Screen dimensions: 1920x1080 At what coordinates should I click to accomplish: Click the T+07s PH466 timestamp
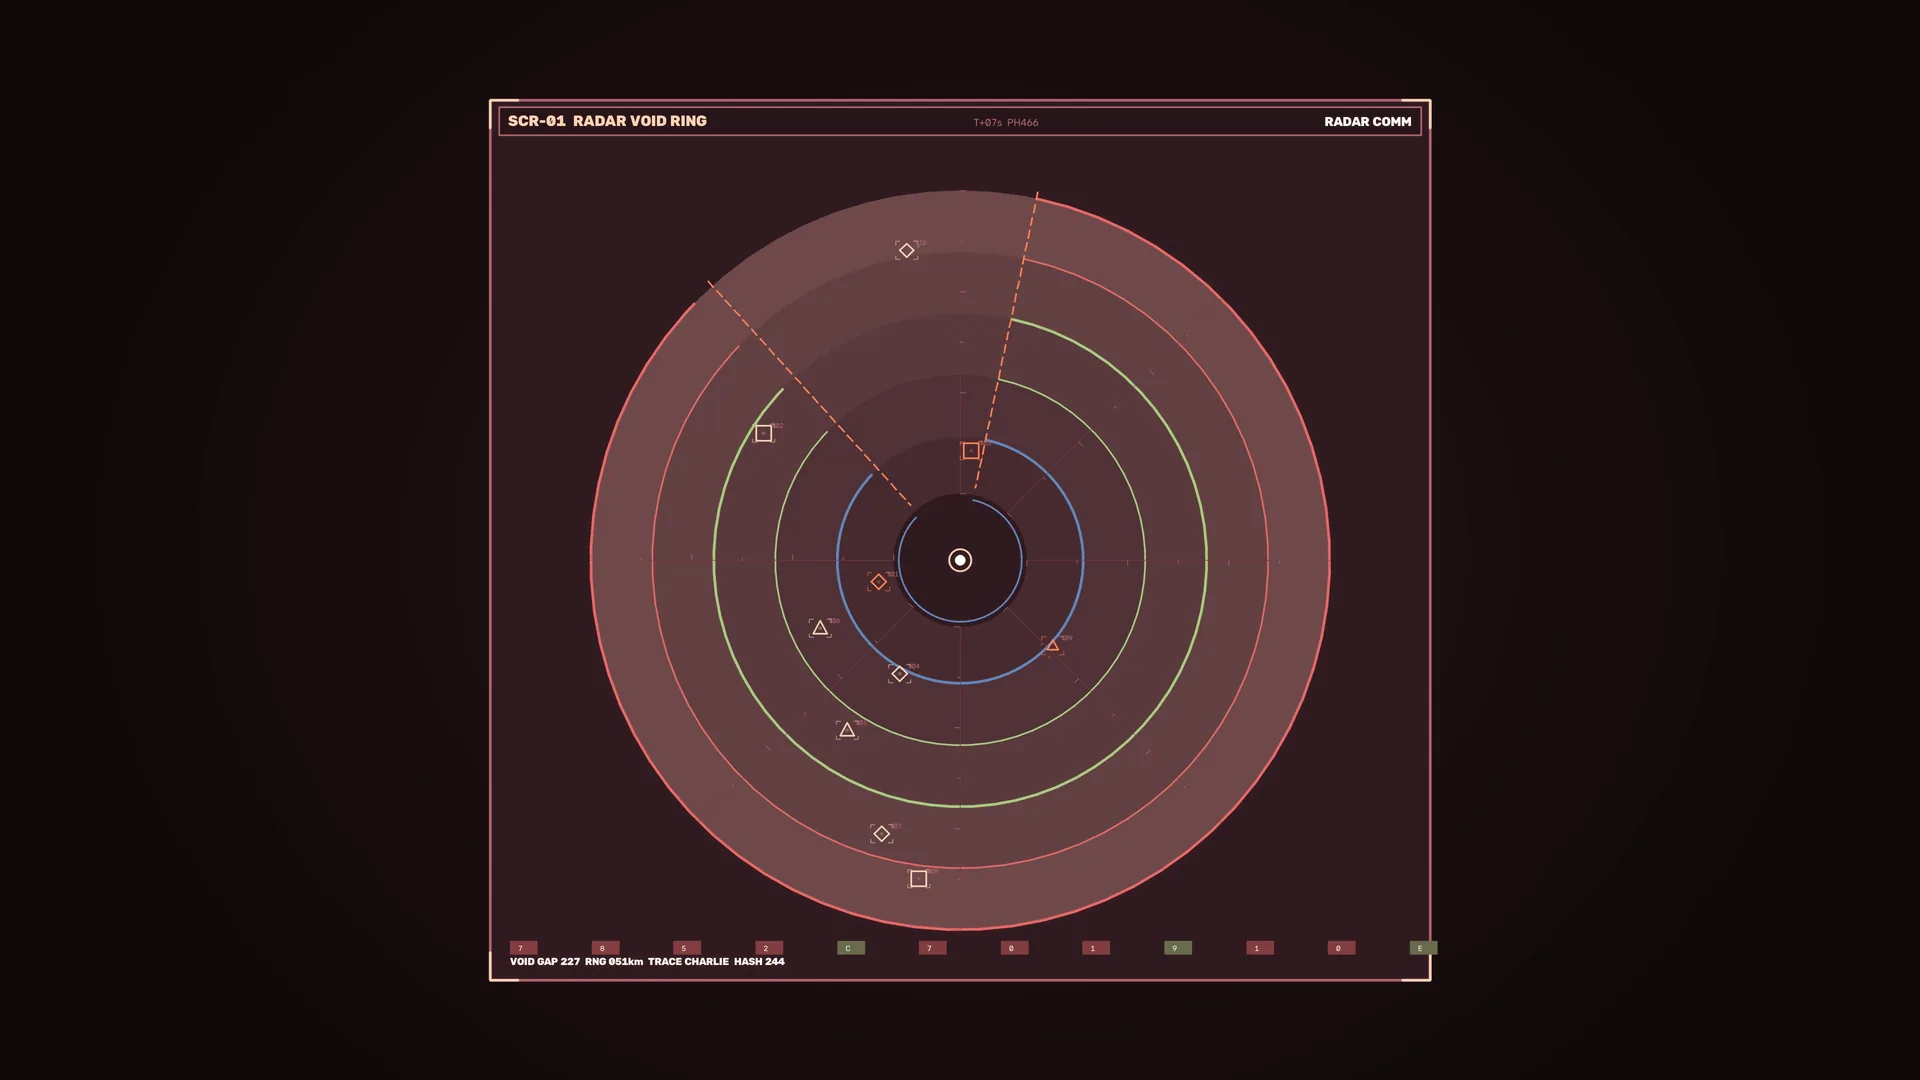pyautogui.click(x=1006, y=122)
